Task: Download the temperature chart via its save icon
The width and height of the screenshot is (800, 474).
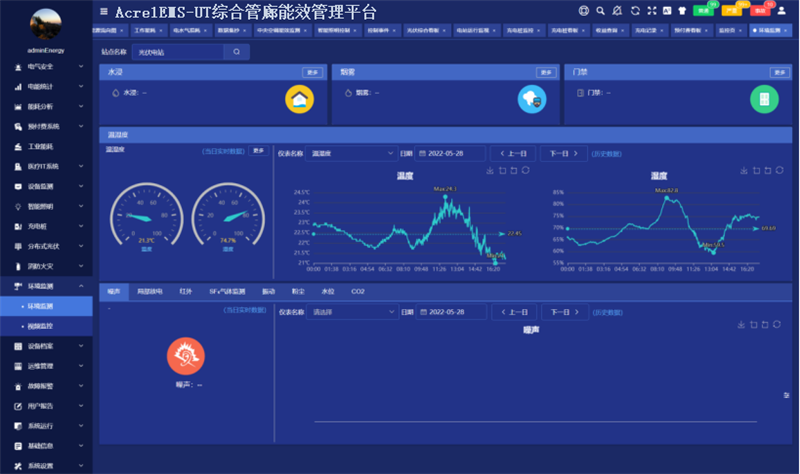Action: pos(490,170)
